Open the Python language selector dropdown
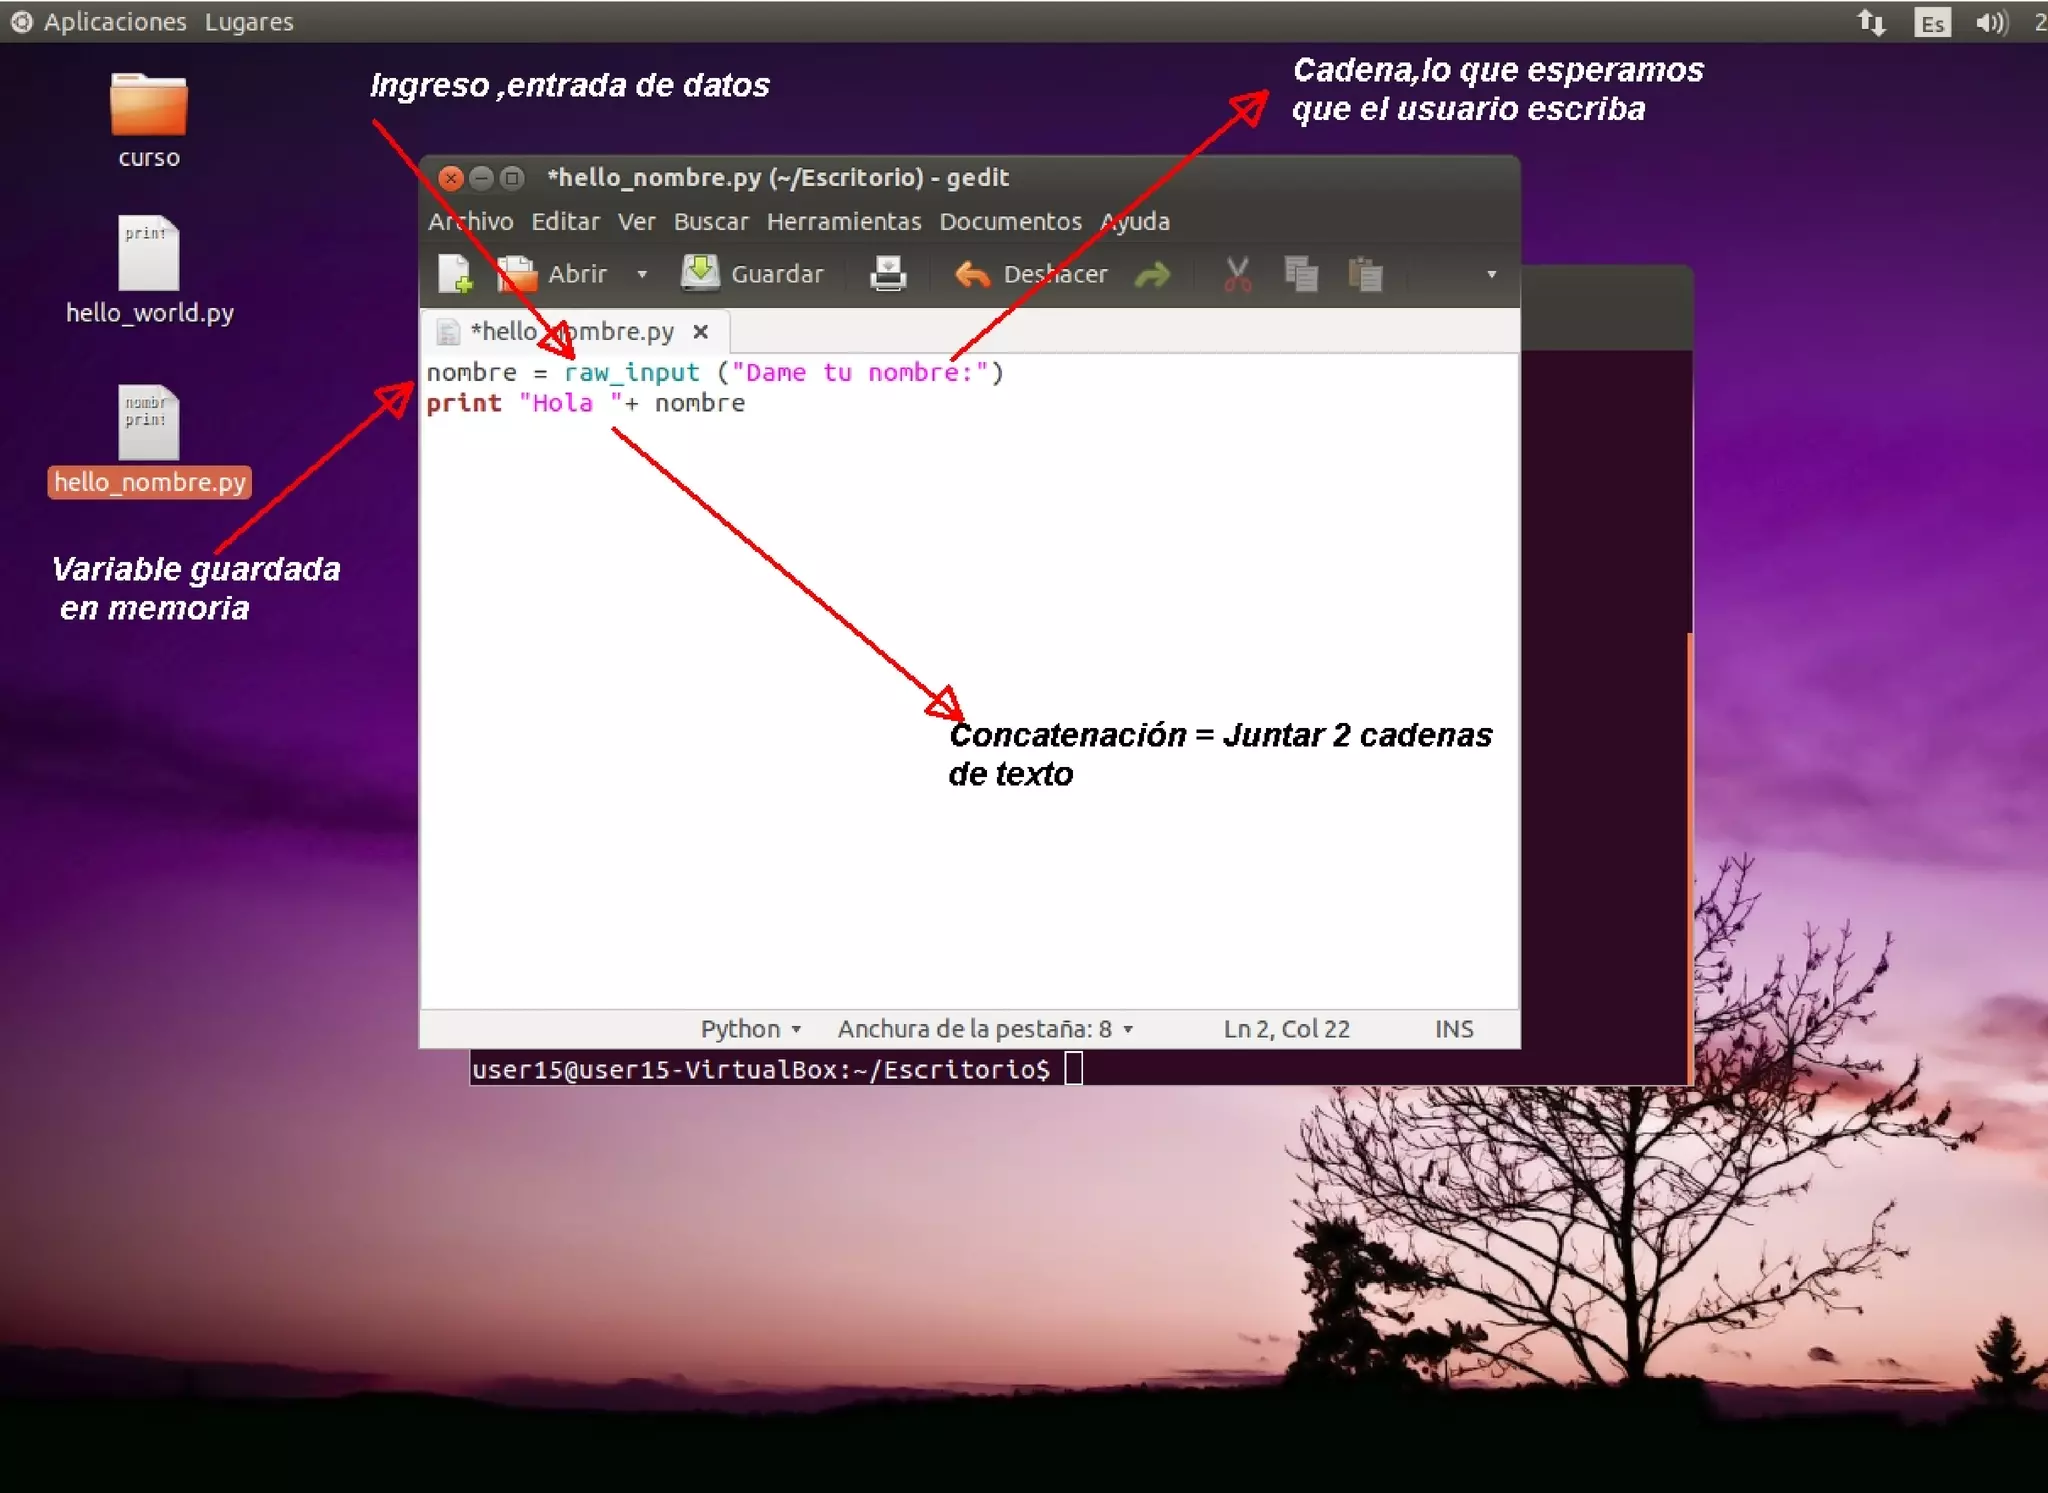2048x1493 pixels. pos(750,1029)
